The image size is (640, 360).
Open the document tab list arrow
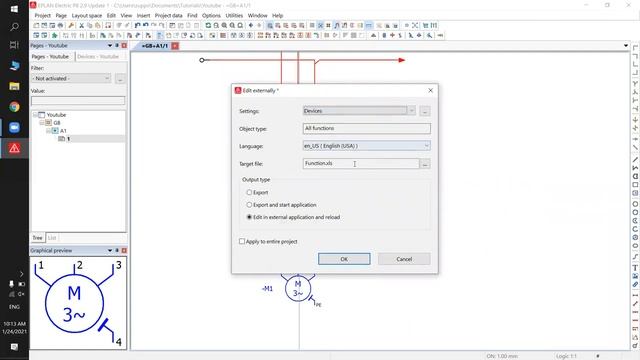coord(626,46)
